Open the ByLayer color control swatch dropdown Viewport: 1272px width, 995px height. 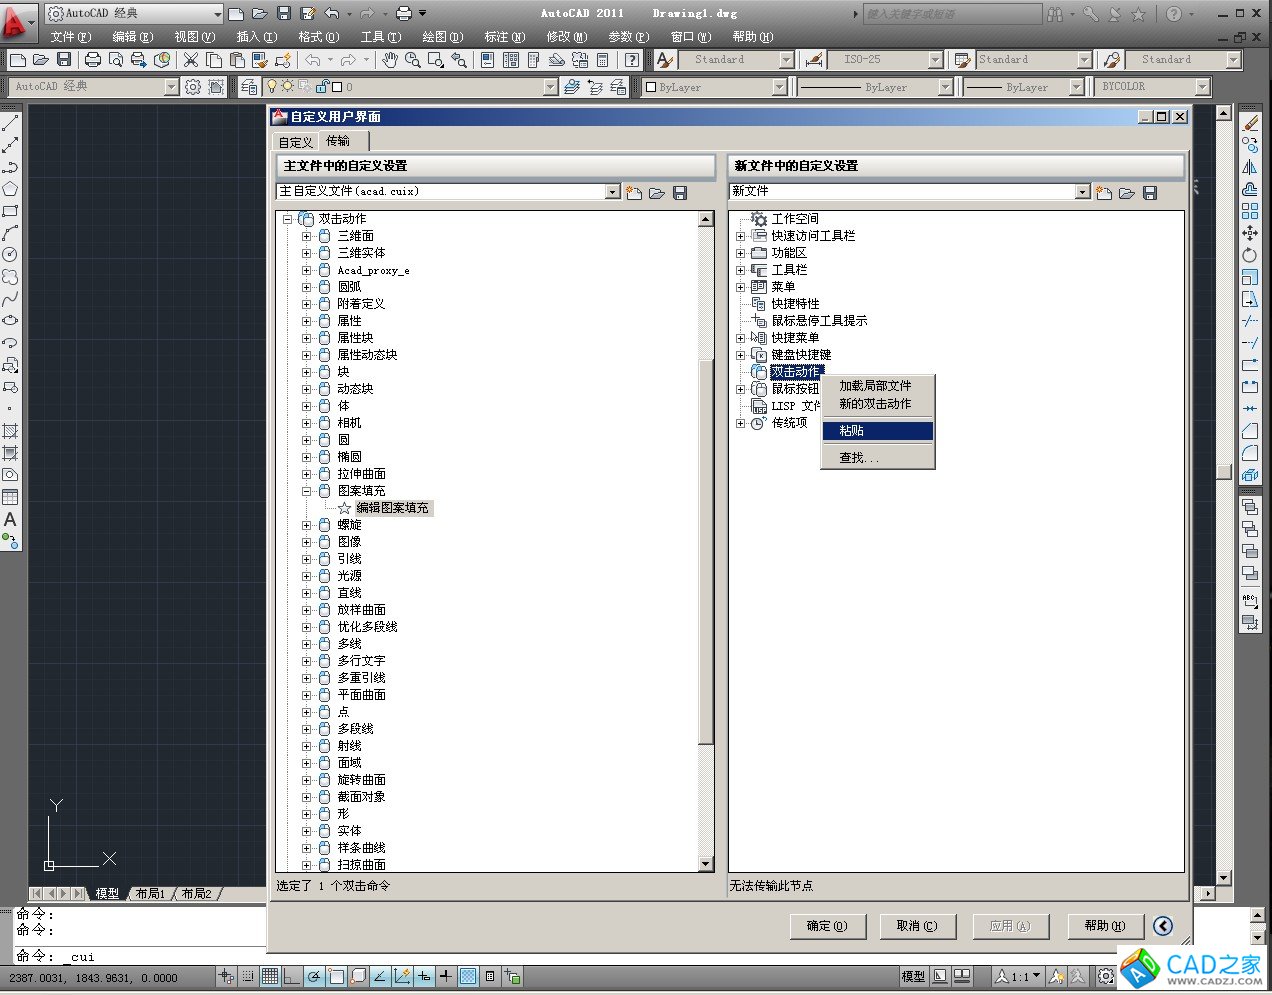pos(779,87)
